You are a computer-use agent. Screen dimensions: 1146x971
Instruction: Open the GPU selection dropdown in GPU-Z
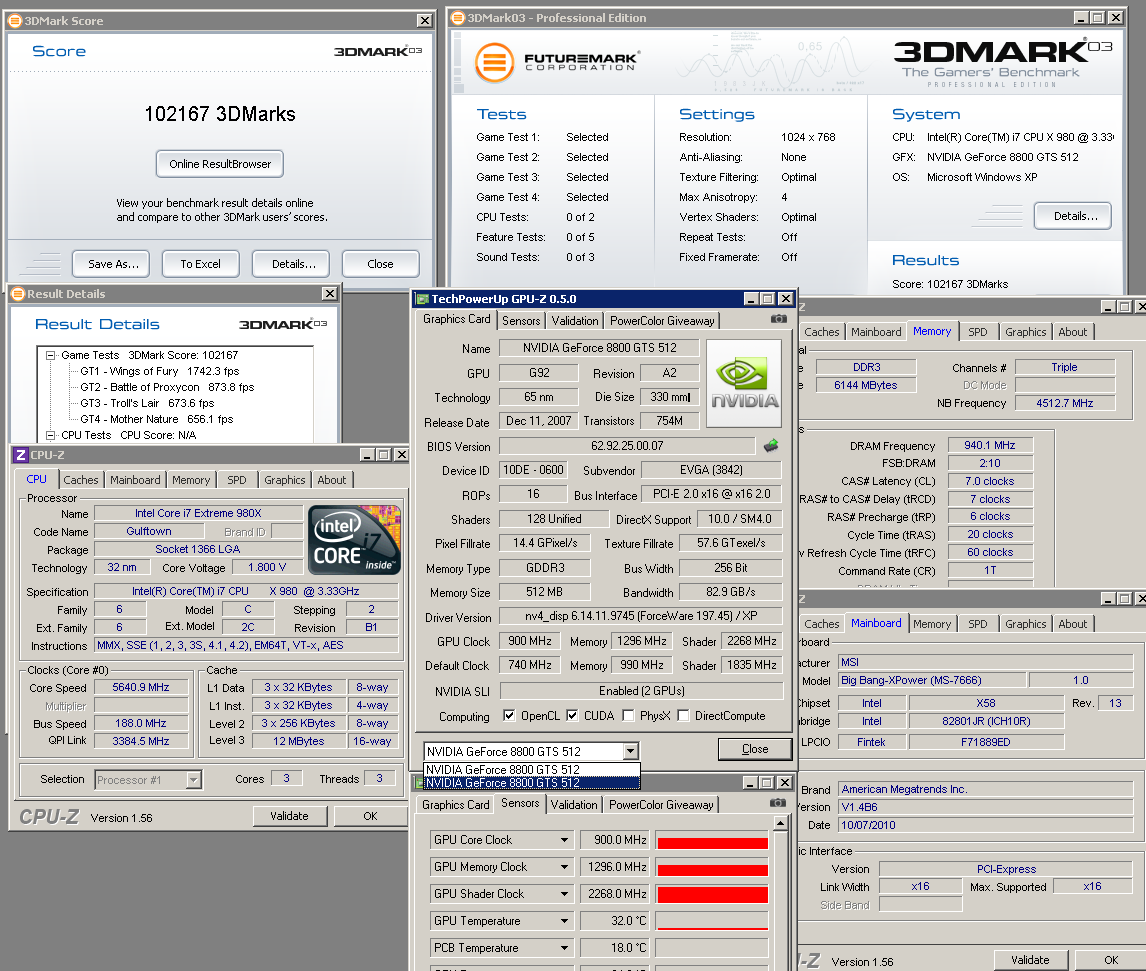(x=631, y=751)
